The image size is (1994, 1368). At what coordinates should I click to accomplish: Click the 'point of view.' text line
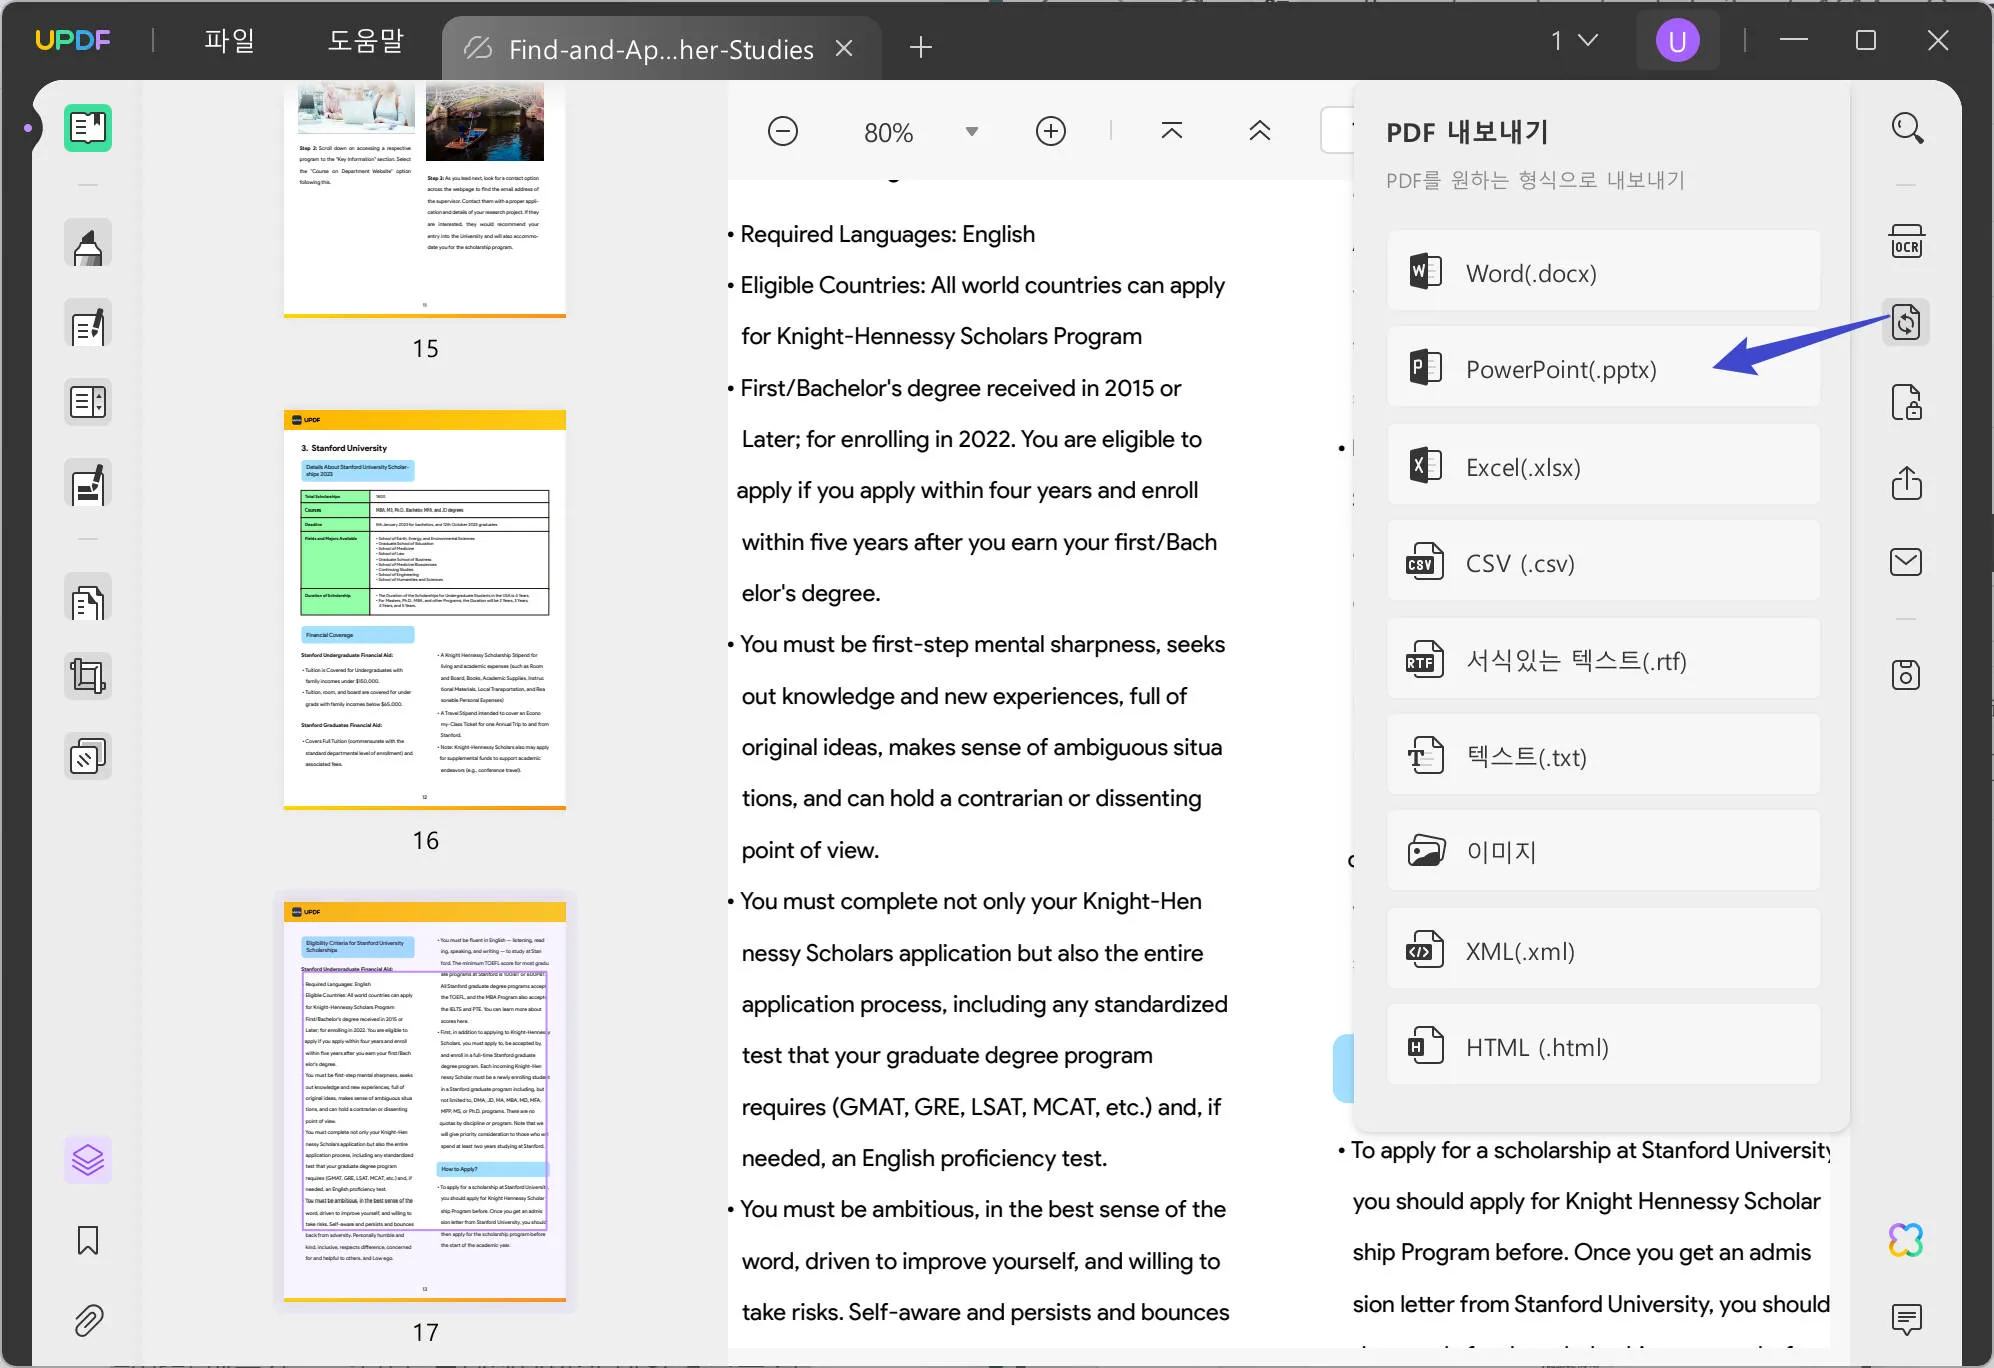coord(810,850)
